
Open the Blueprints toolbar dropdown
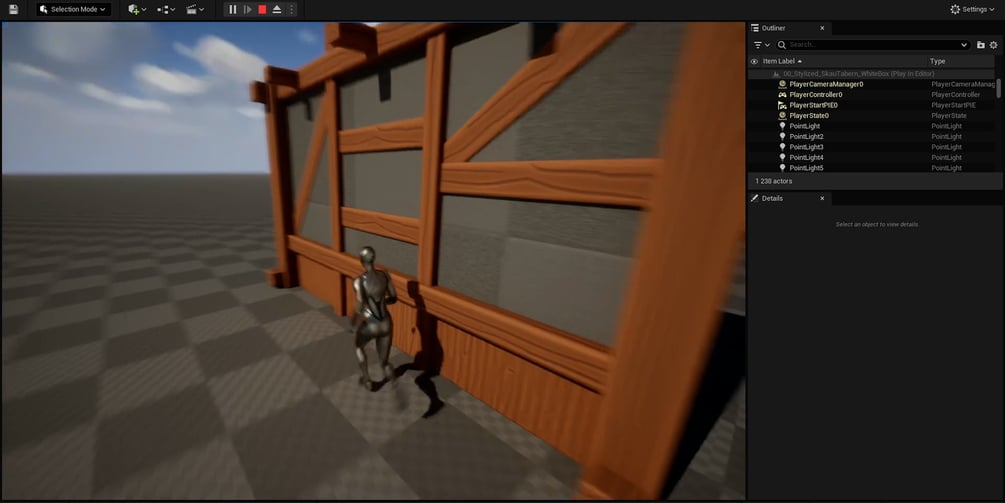pos(166,10)
